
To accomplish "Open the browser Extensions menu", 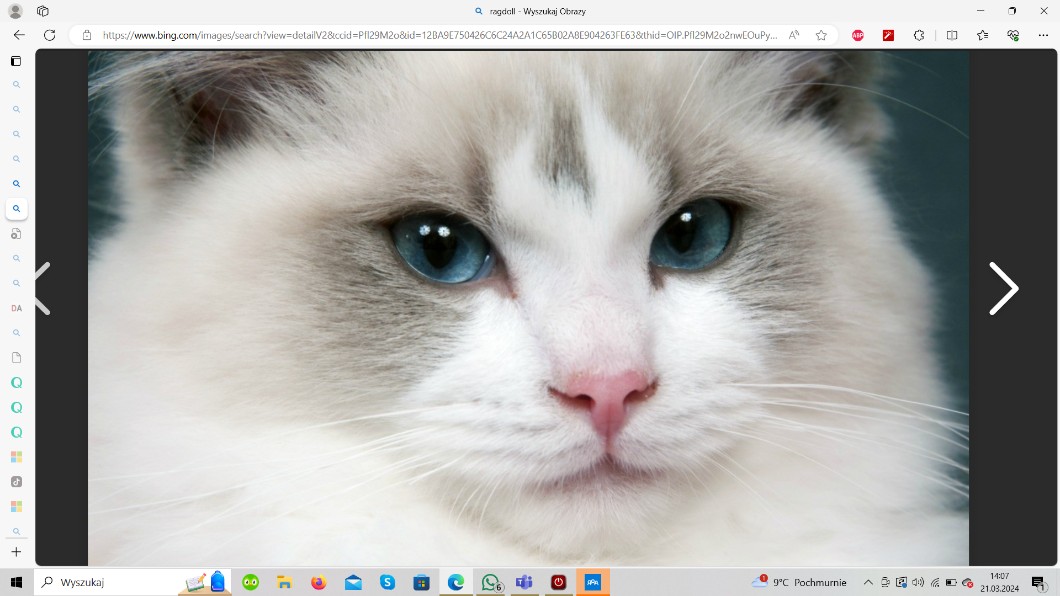I will coord(919,35).
